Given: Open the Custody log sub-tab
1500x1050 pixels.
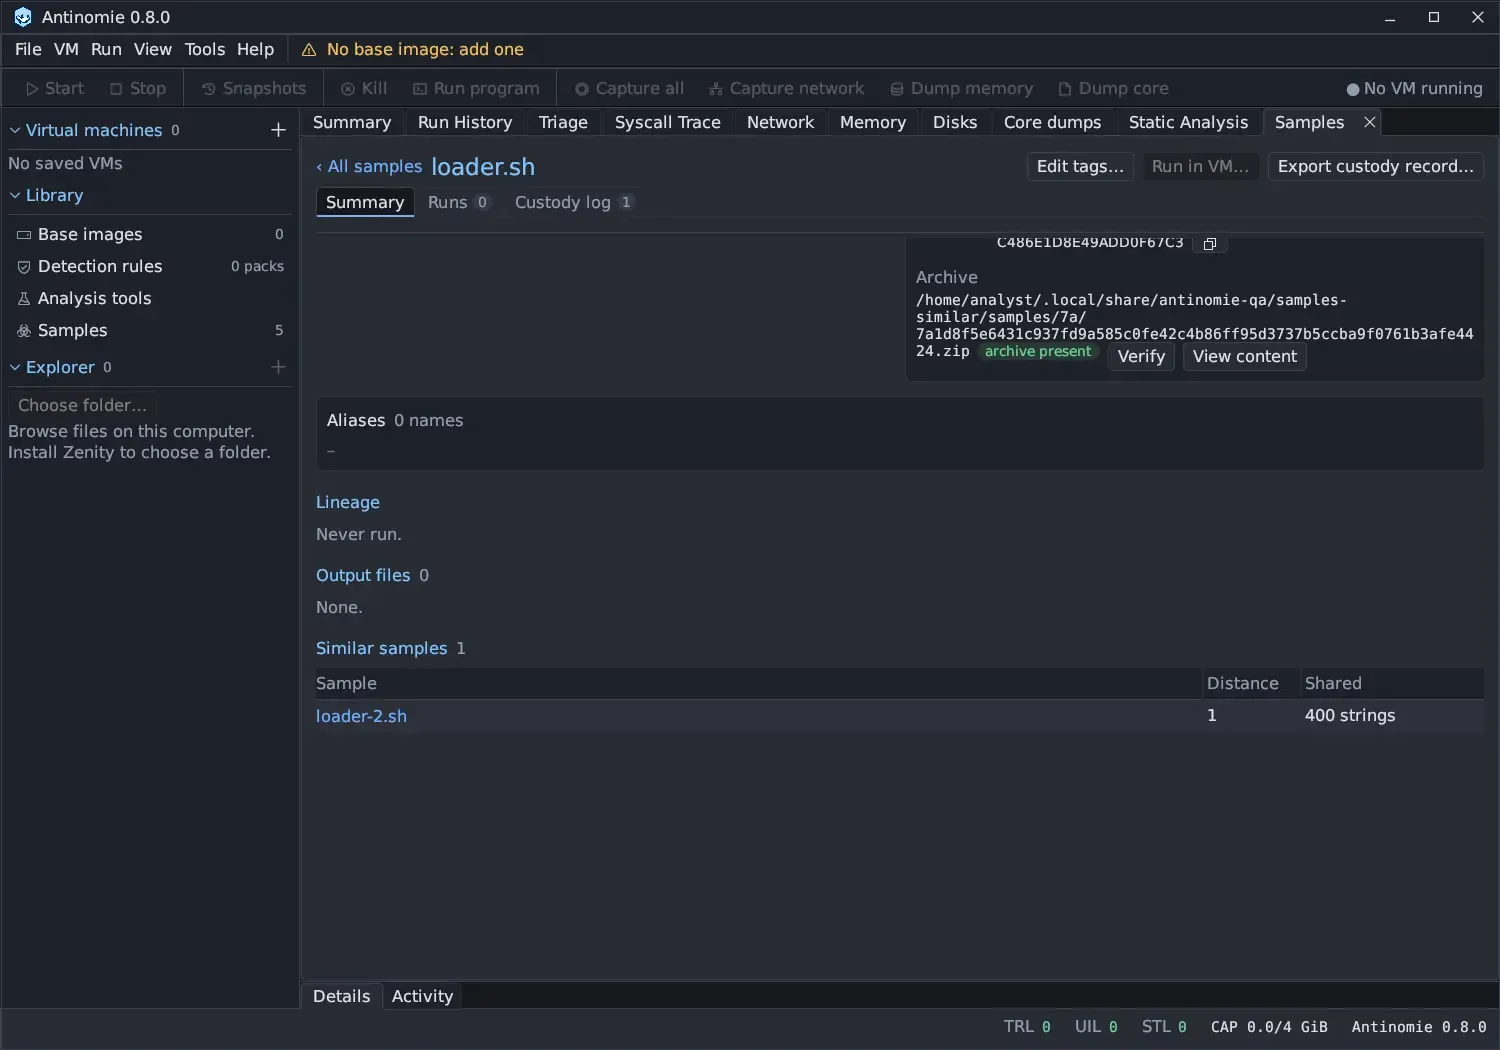Looking at the screenshot, I should 573,202.
